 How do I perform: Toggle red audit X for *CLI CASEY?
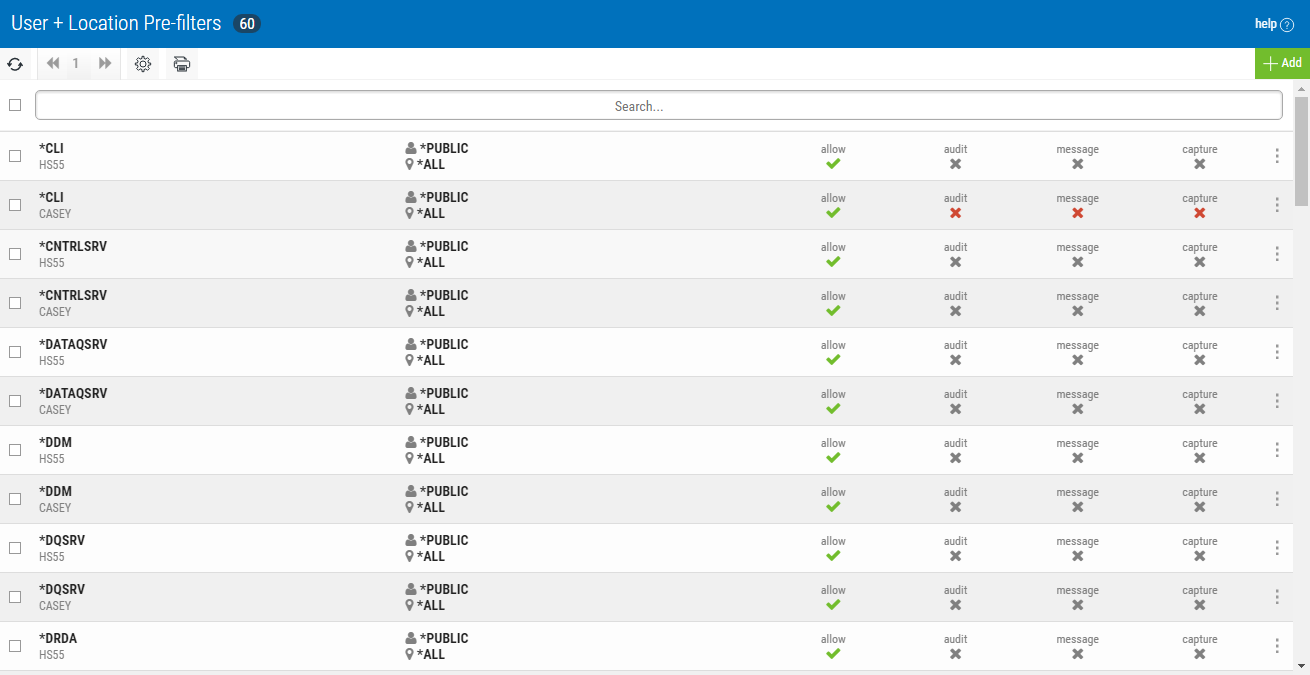[x=955, y=213]
